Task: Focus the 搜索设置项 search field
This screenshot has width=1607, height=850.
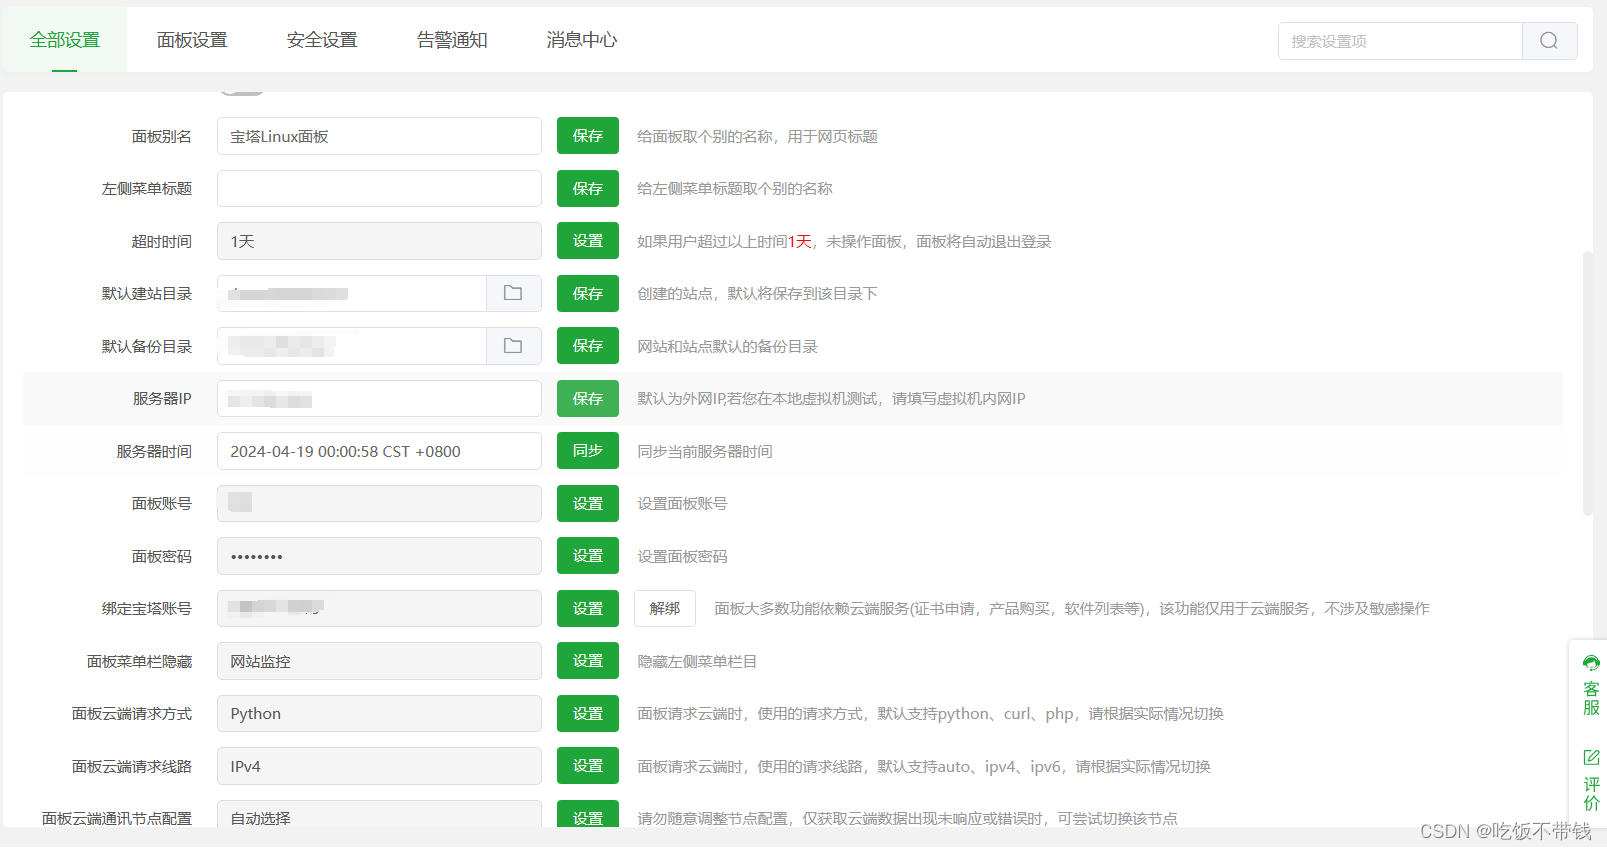Action: [x=1400, y=41]
